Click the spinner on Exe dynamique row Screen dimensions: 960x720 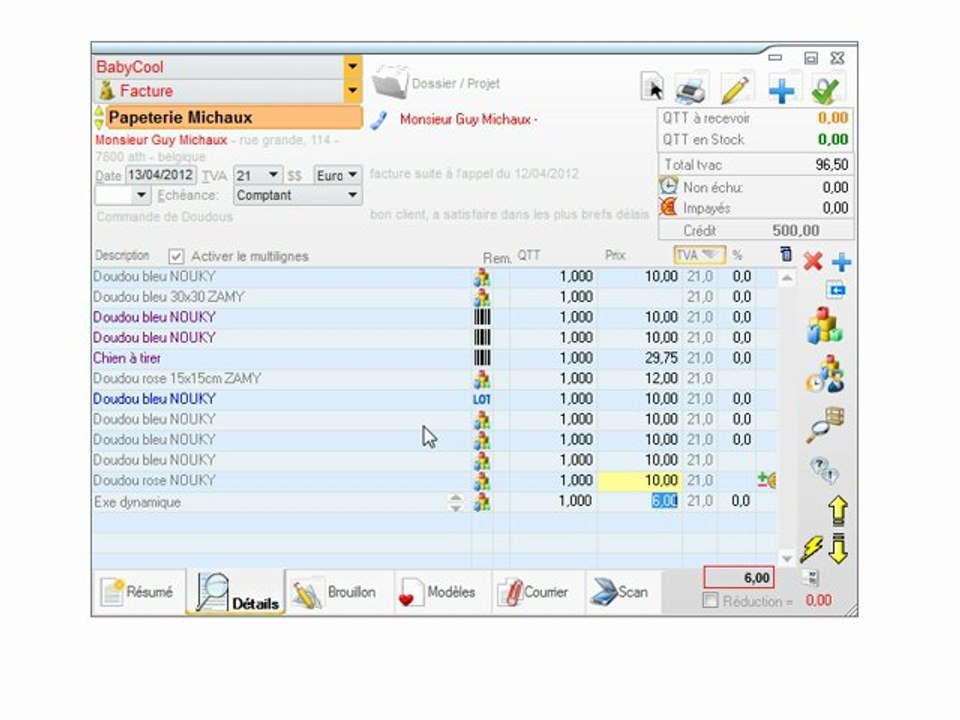tap(456, 502)
